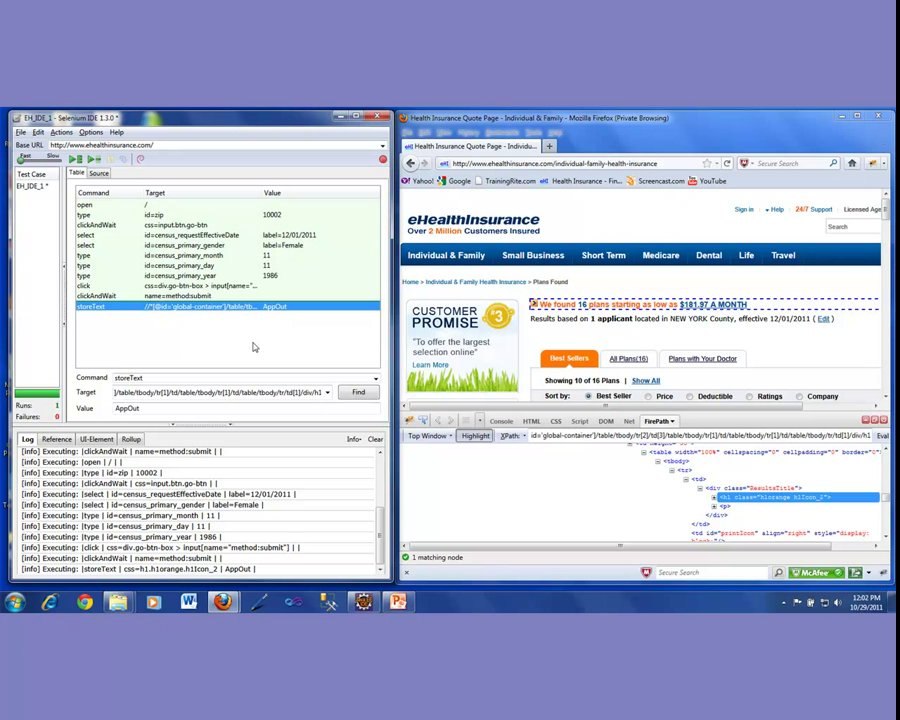Click Show All link
900x720 pixels.
pos(646,381)
